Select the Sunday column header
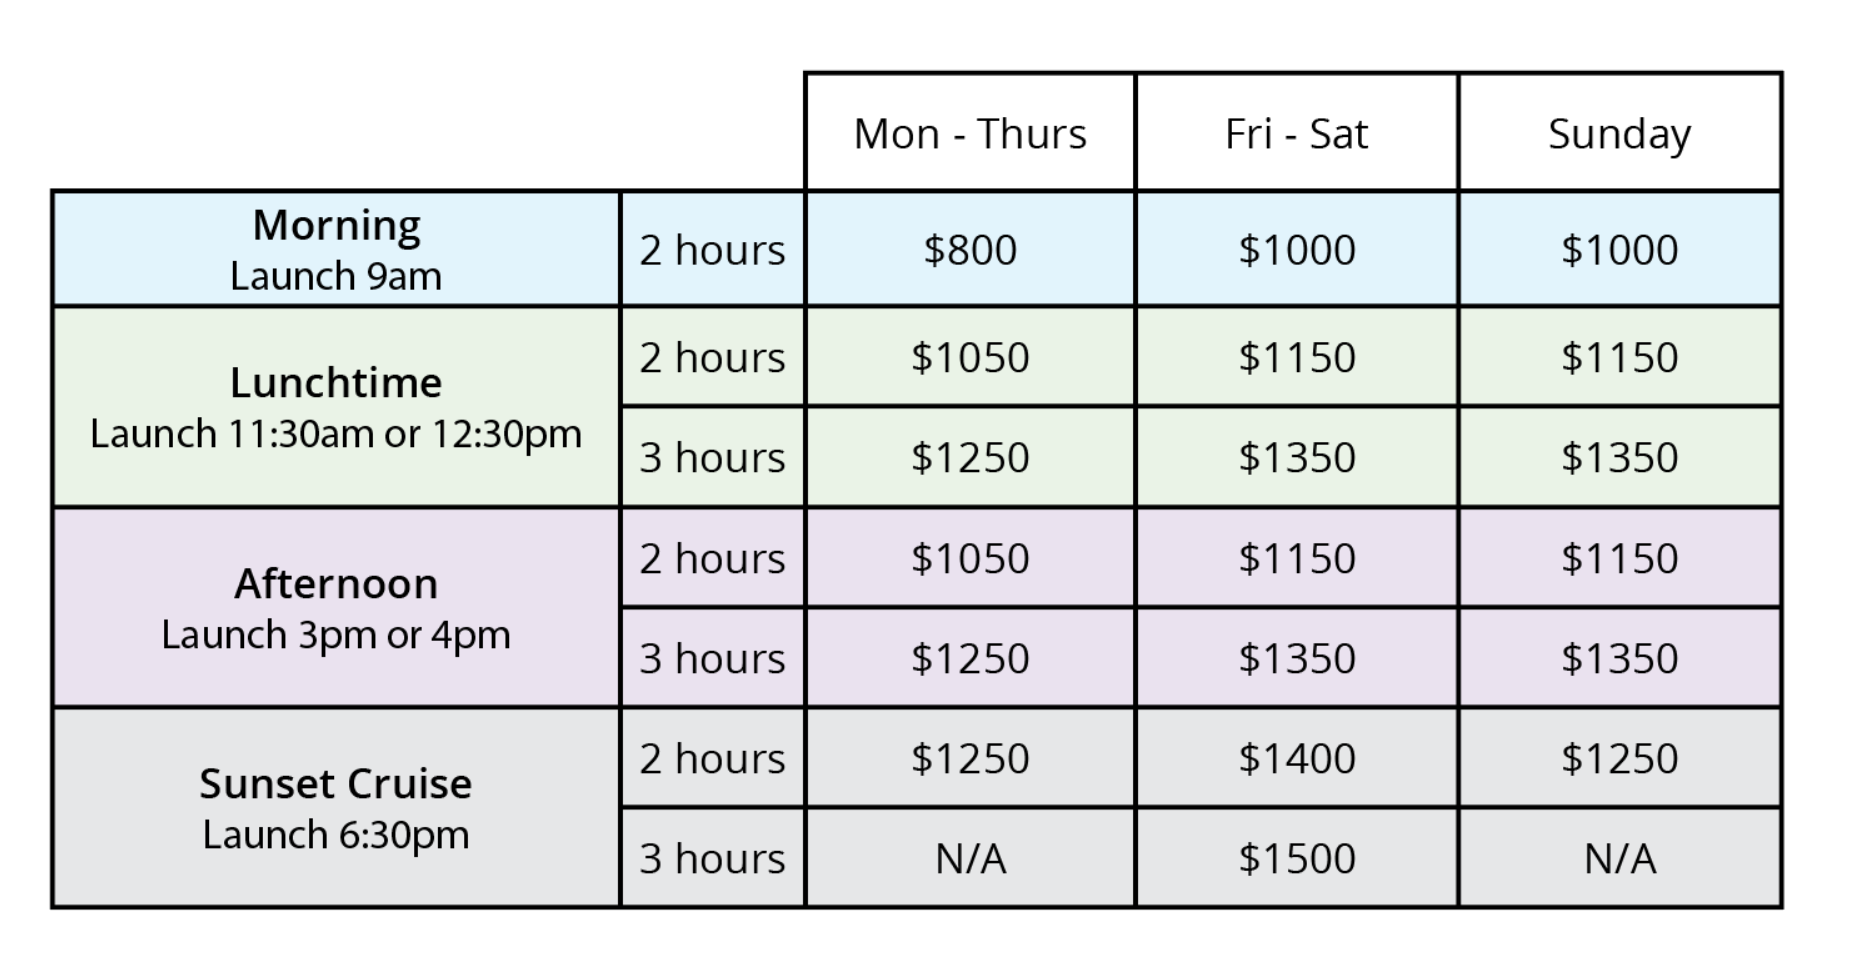 [1619, 133]
